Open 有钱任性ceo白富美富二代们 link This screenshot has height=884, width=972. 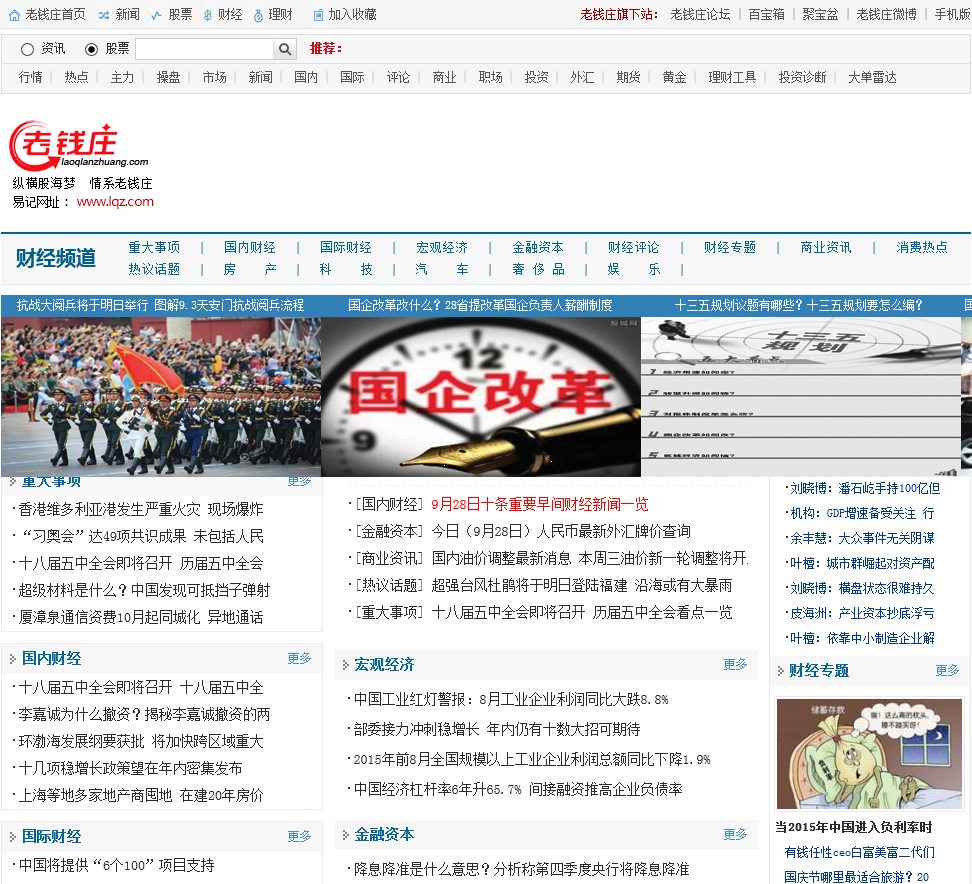tap(859, 852)
